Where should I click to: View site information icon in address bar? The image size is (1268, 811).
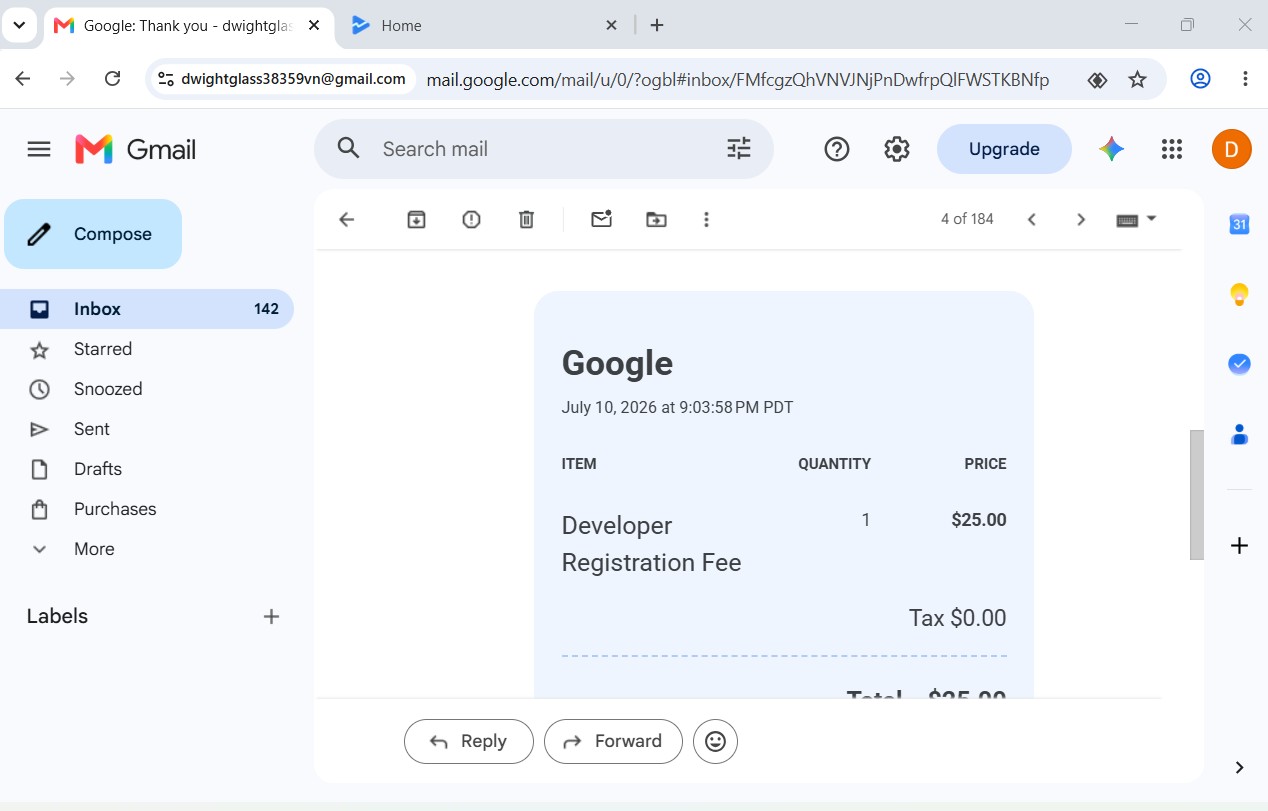165,79
